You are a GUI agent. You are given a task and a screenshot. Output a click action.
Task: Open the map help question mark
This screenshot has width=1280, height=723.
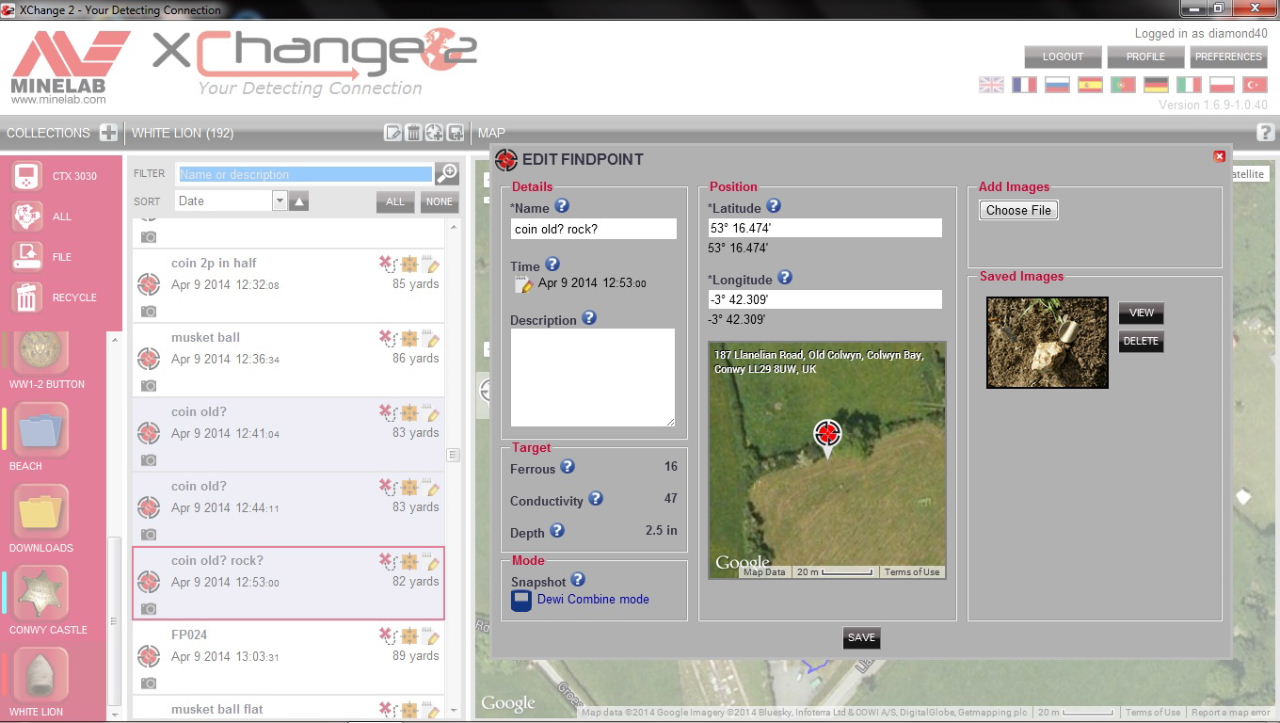coord(1265,132)
